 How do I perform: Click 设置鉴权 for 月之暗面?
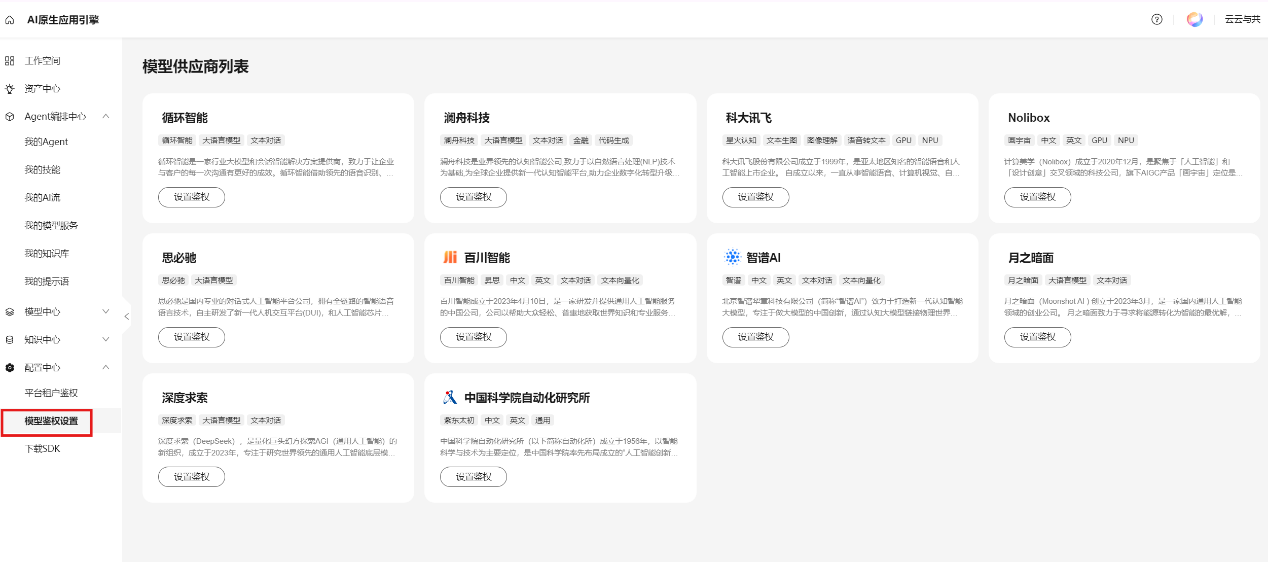[x=1037, y=337]
